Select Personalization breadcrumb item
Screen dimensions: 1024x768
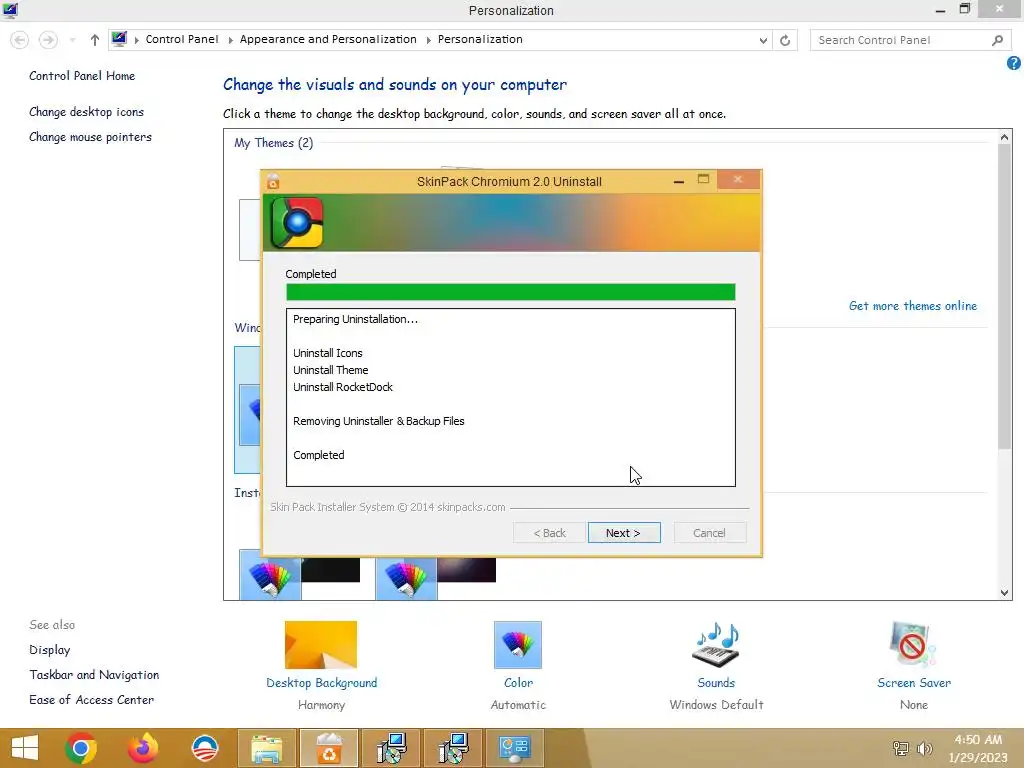coord(480,39)
